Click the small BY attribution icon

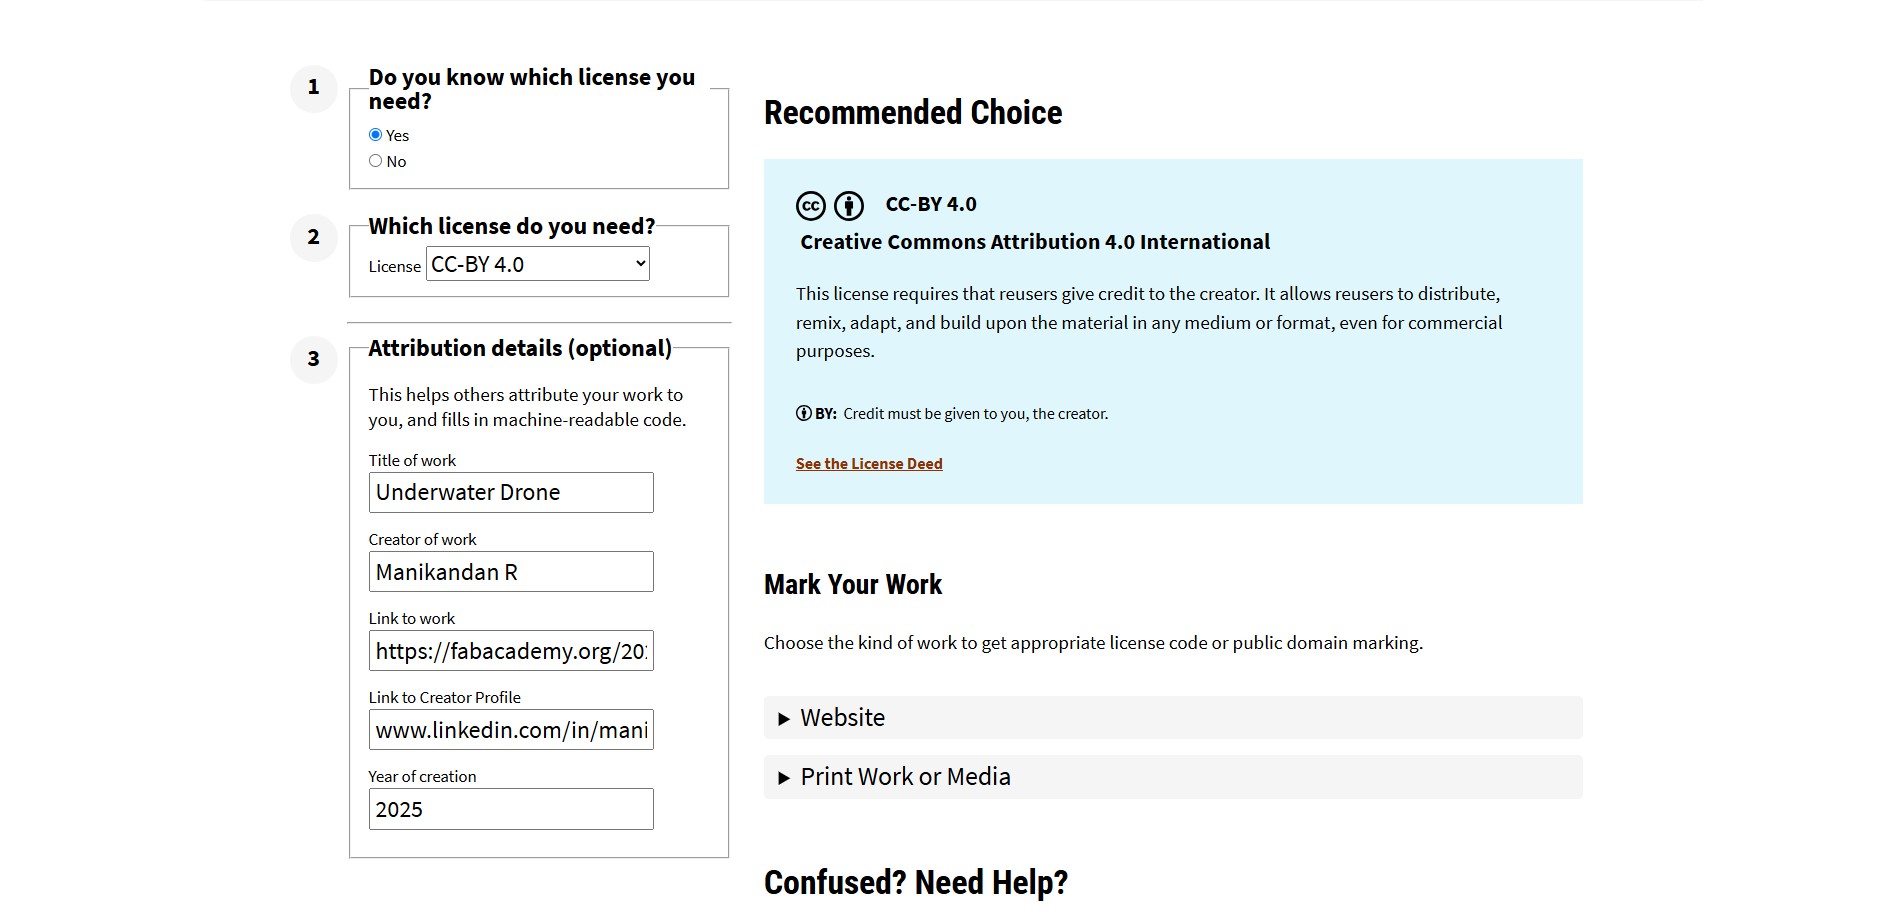pyautogui.click(x=803, y=413)
